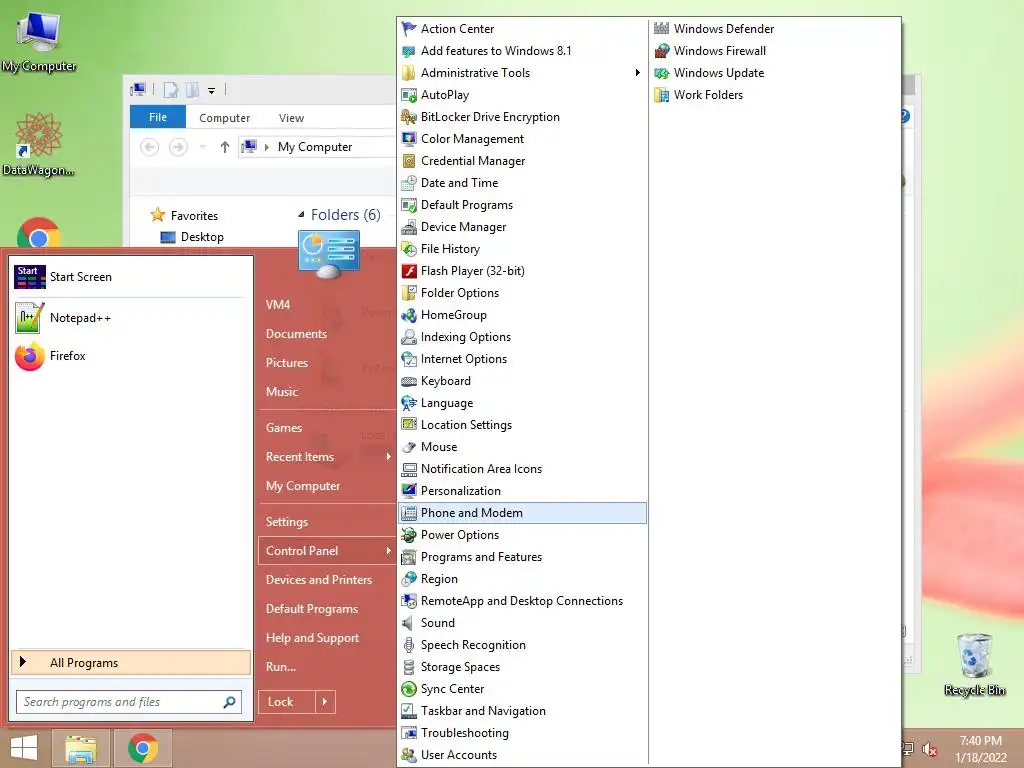Open Troubleshooting menu entry
Viewport: 1024px width, 768px height.
[x=522, y=733]
